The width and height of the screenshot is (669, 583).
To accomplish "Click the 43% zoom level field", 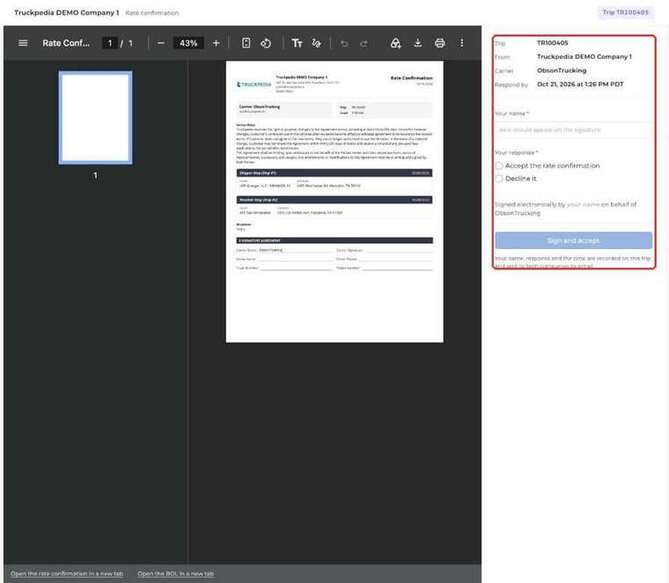I will coord(188,43).
